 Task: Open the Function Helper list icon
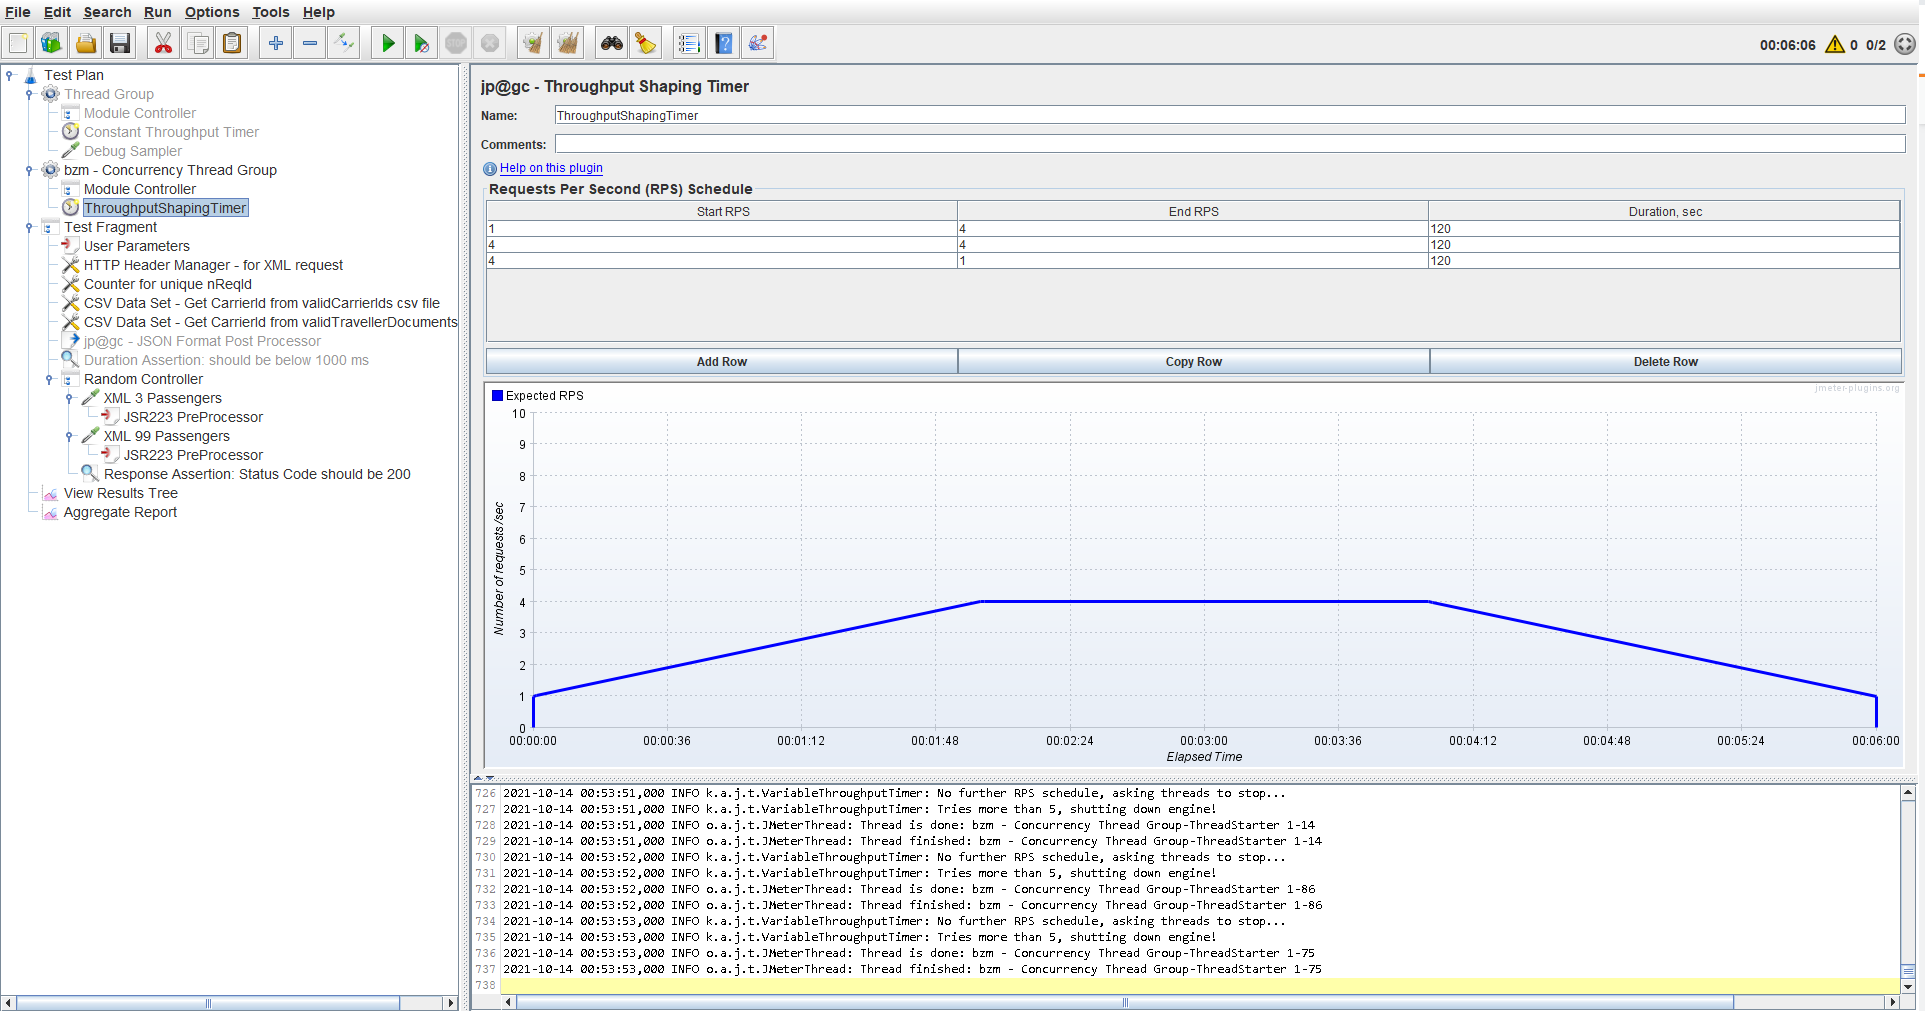coord(689,43)
